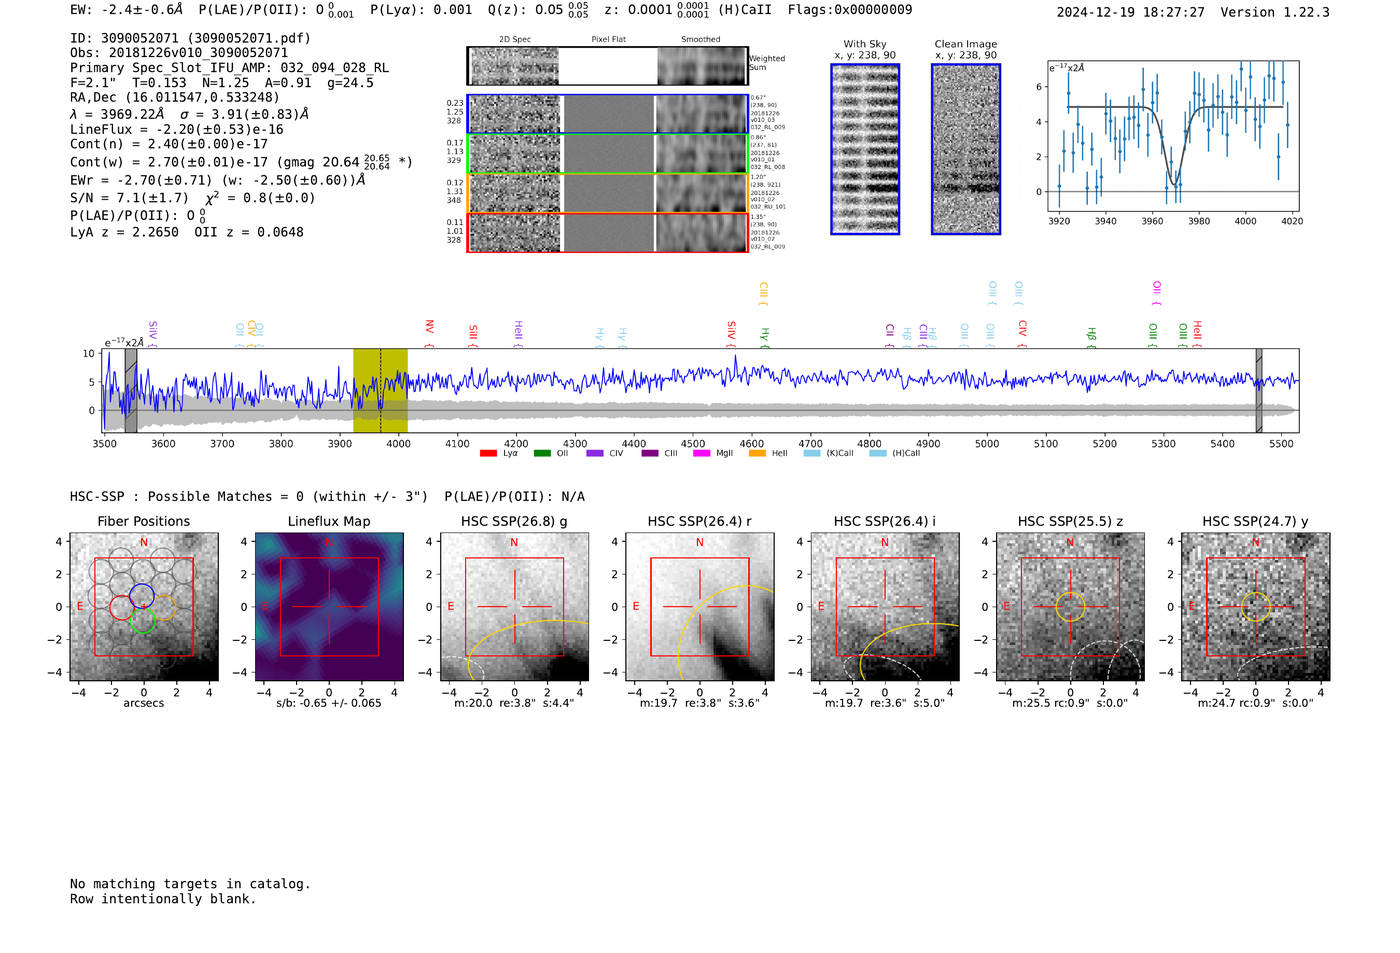Click the MgII magenta legend swatch
The image size is (1400, 953).
[701, 453]
